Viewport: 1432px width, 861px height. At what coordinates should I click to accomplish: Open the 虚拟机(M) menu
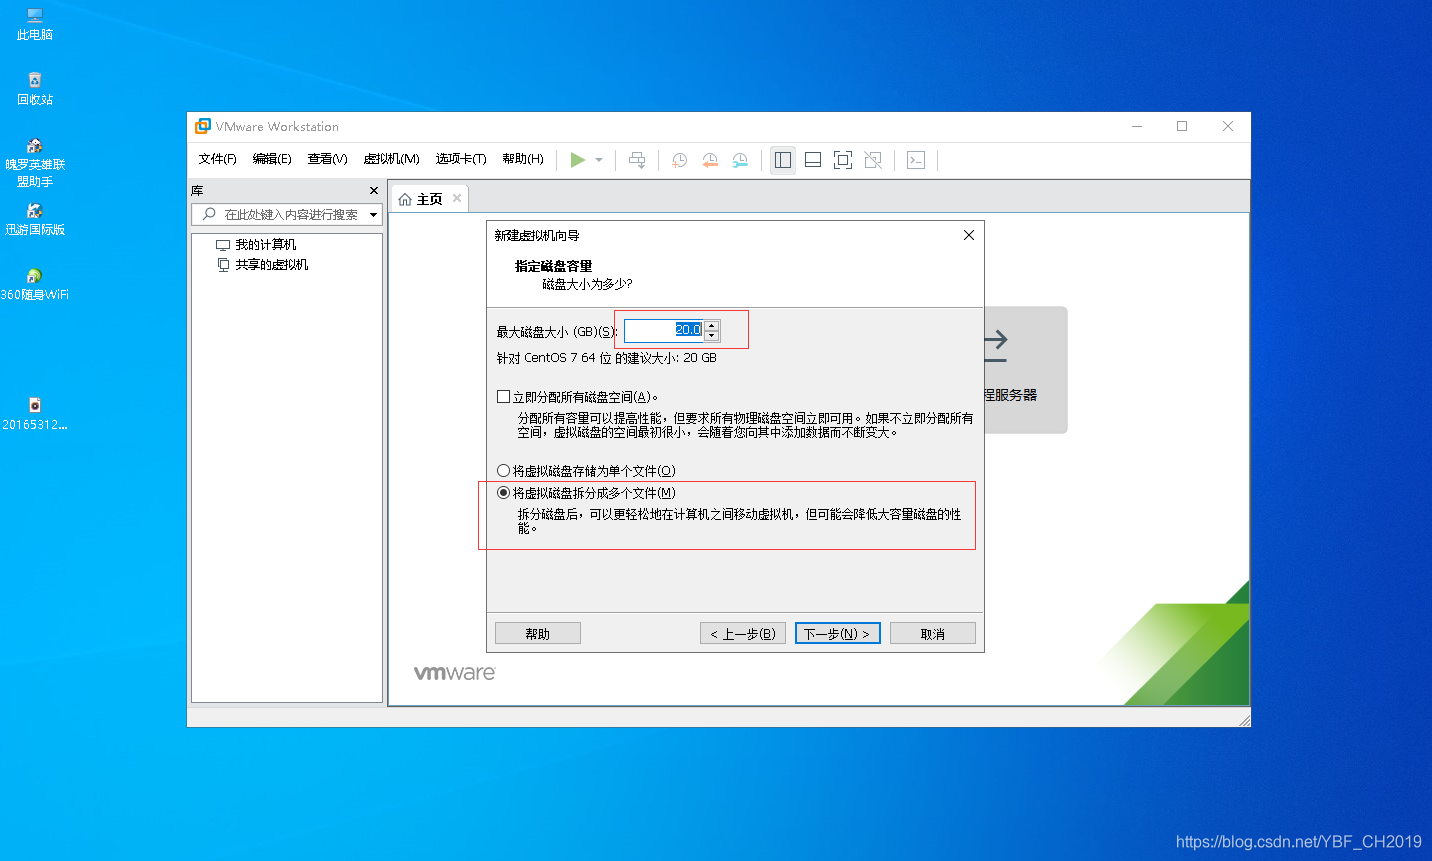[391, 159]
